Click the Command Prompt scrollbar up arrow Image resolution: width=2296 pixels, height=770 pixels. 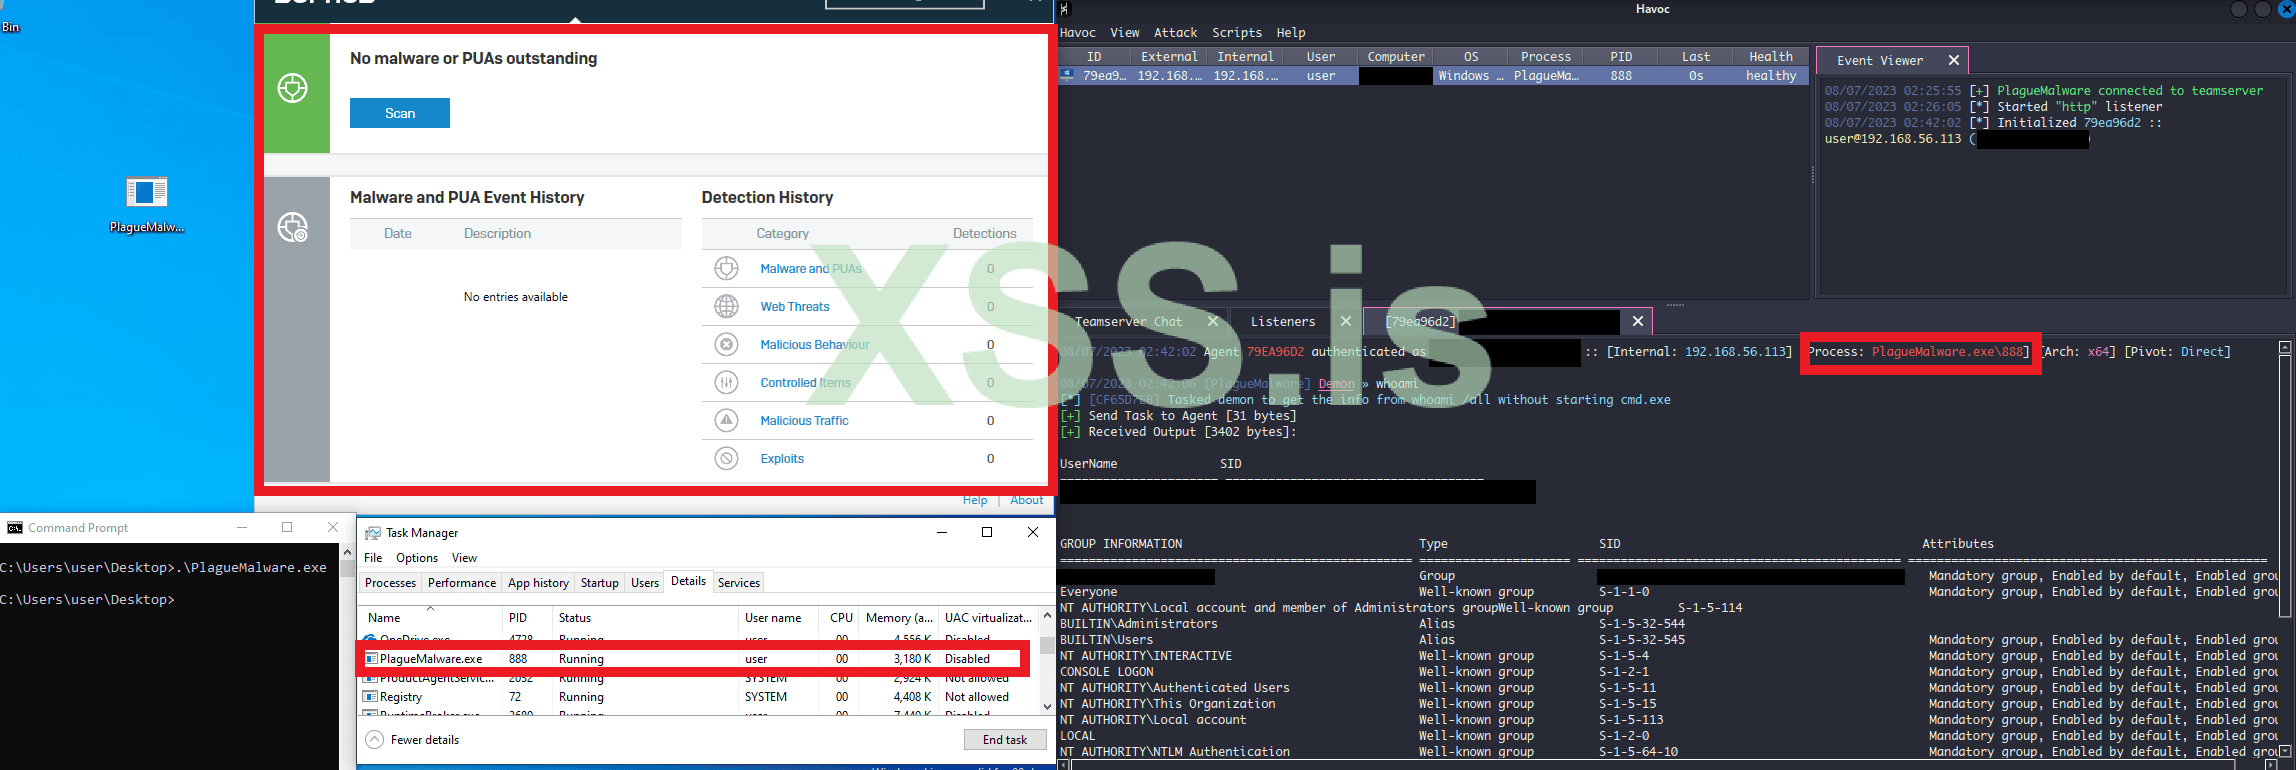pyautogui.click(x=347, y=552)
